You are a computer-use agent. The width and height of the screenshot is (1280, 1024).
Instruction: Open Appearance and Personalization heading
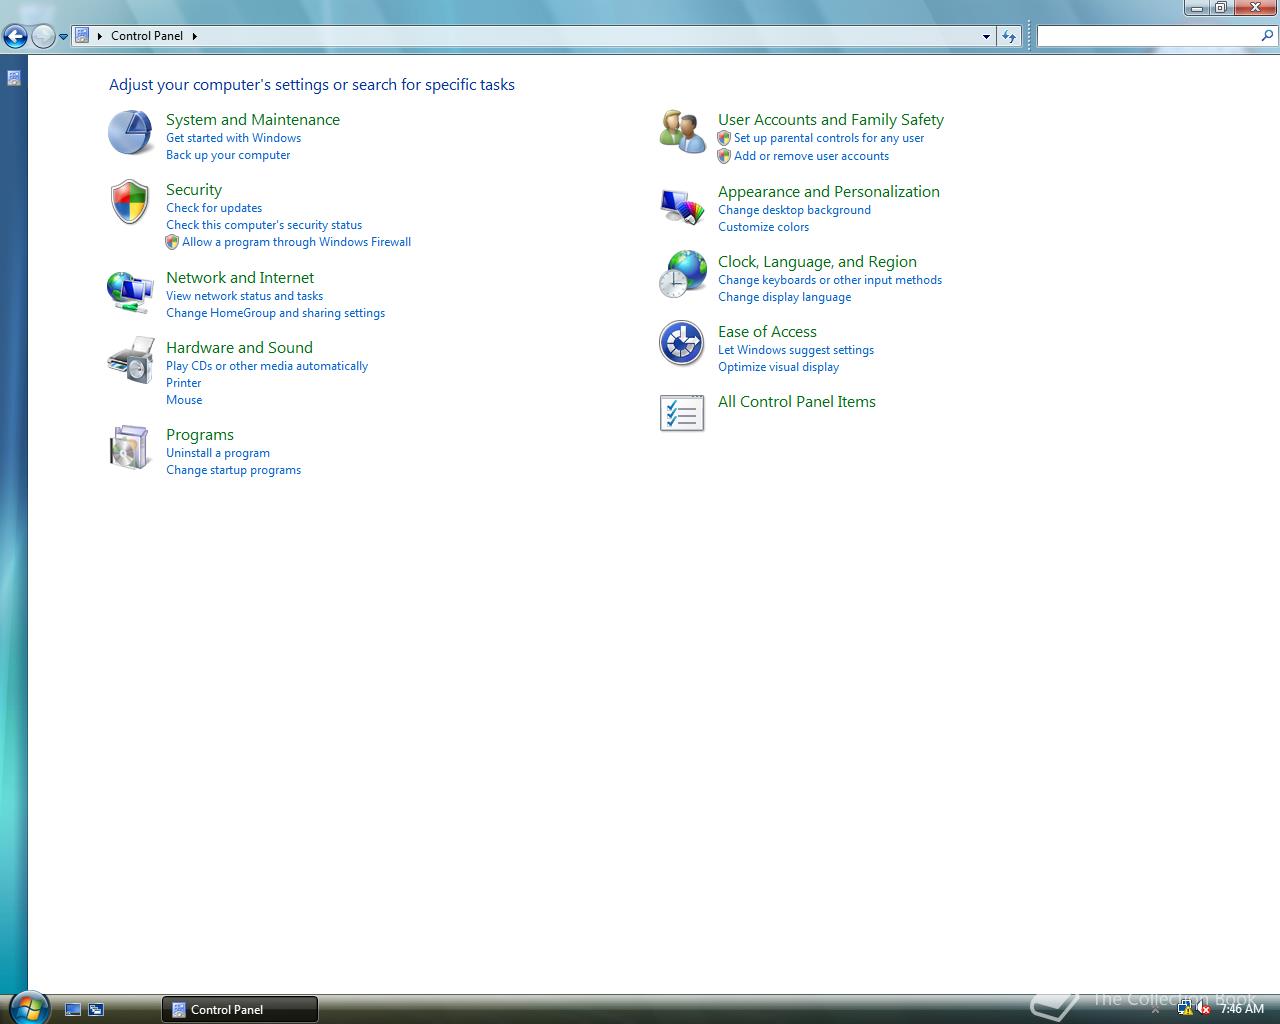click(x=829, y=191)
